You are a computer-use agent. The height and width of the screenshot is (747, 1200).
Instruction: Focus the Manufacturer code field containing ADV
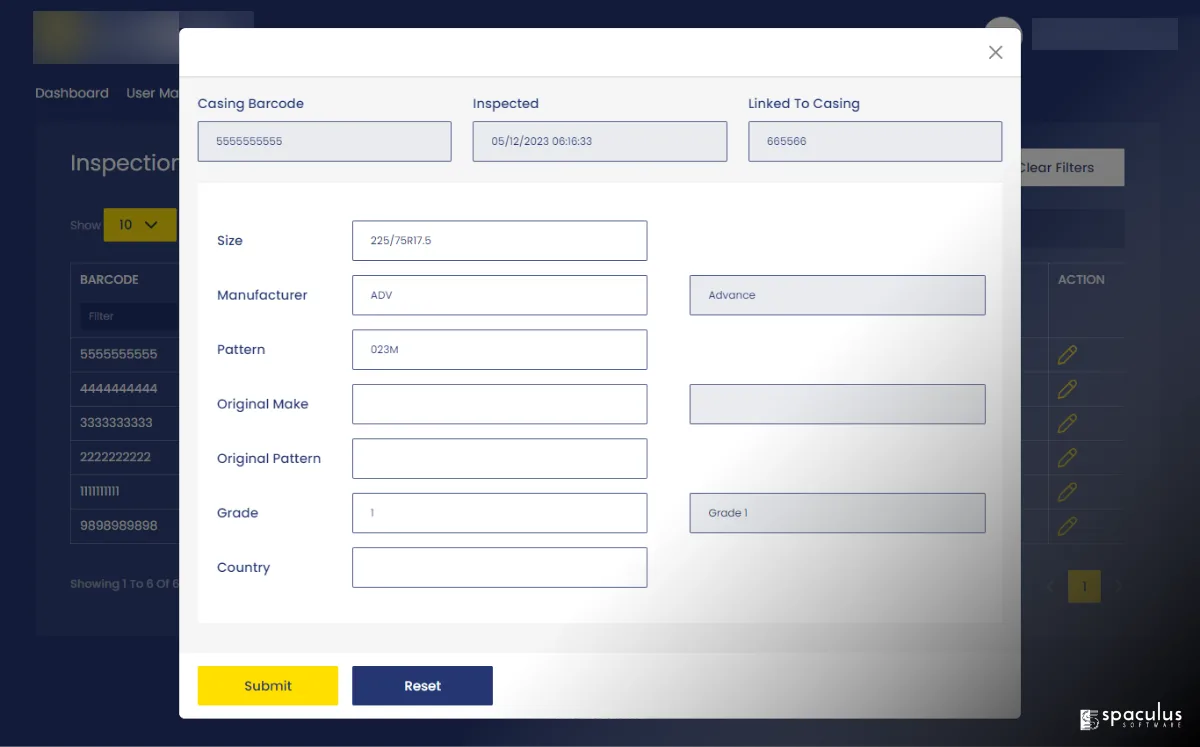[x=499, y=295]
